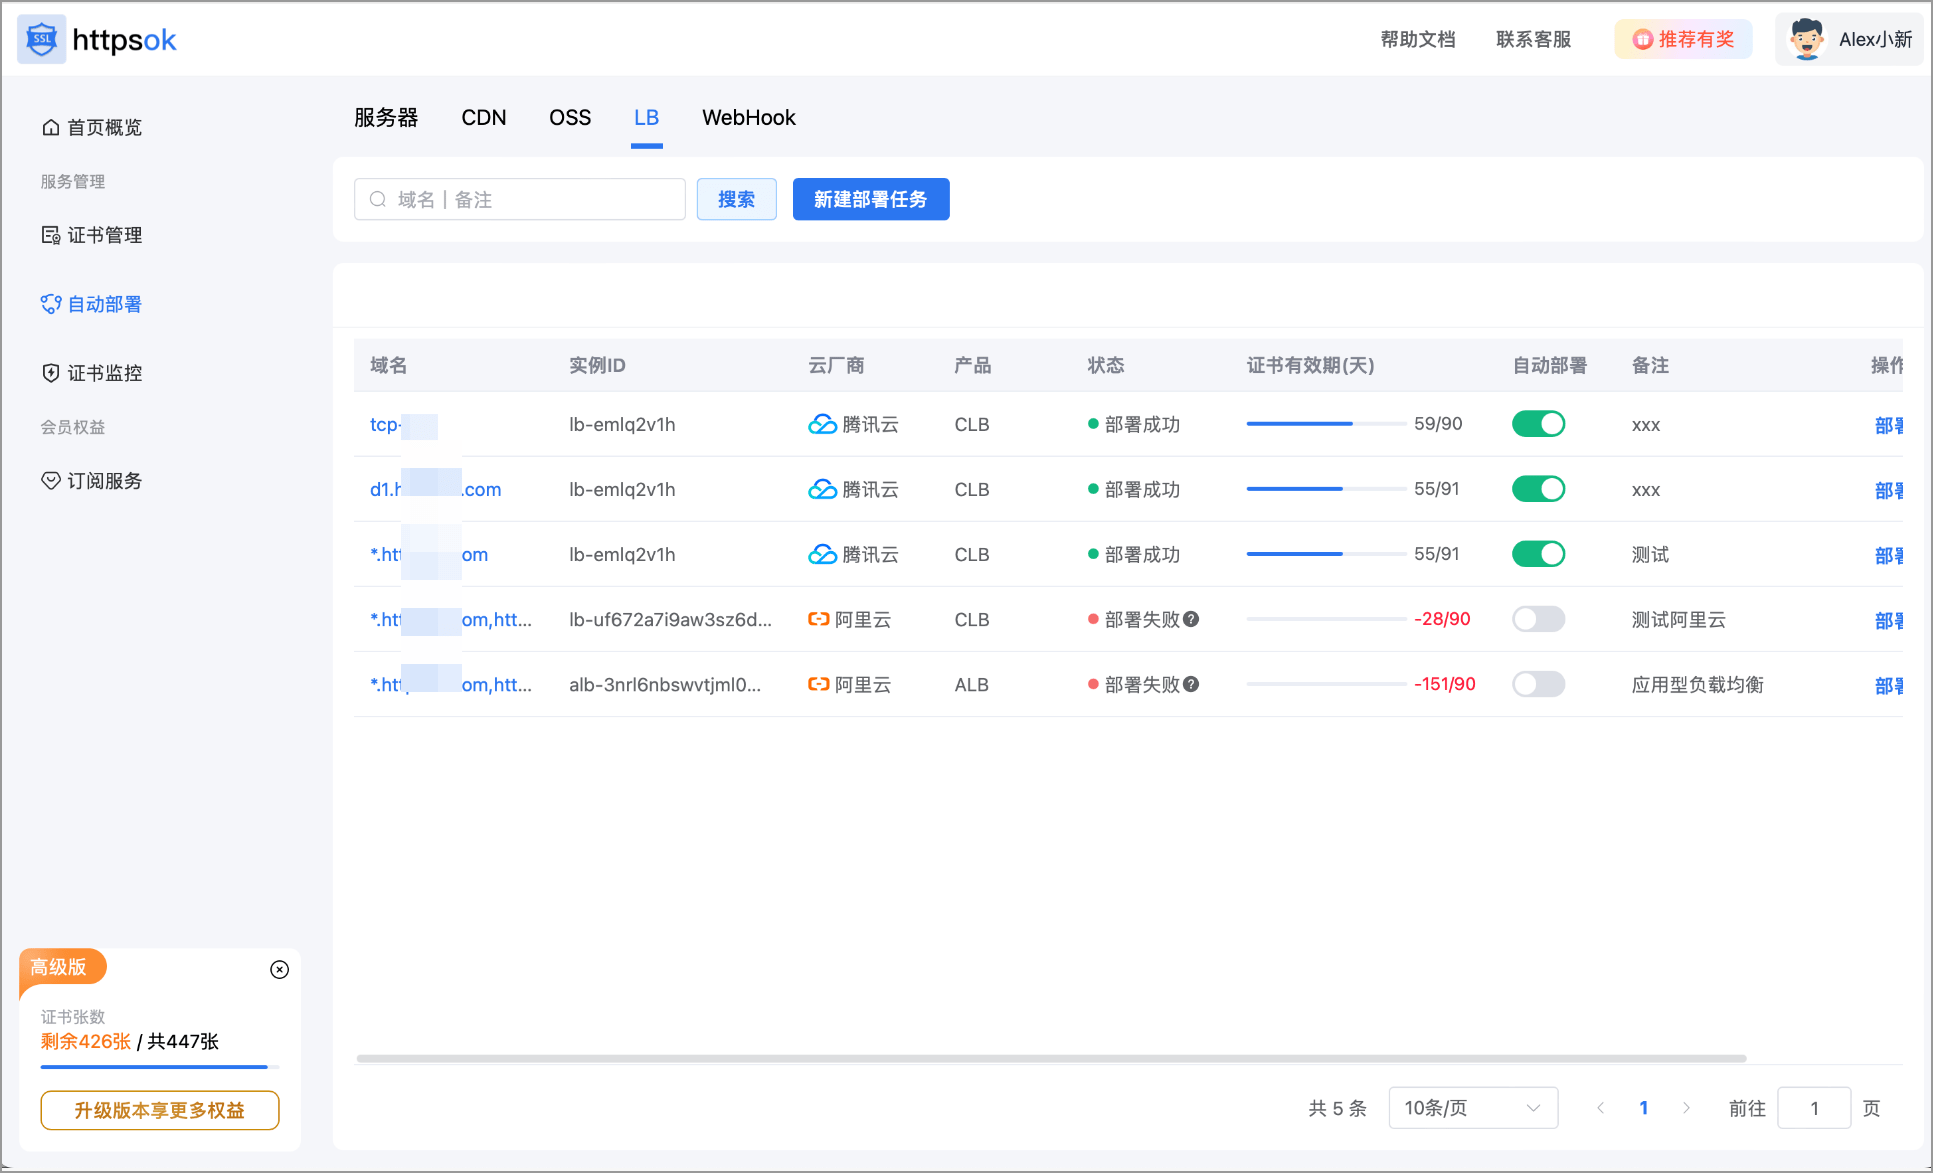Screen dimensions: 1933x1173
Task: Open the 帮助文档 link
Action: (x=1418, y=39)
